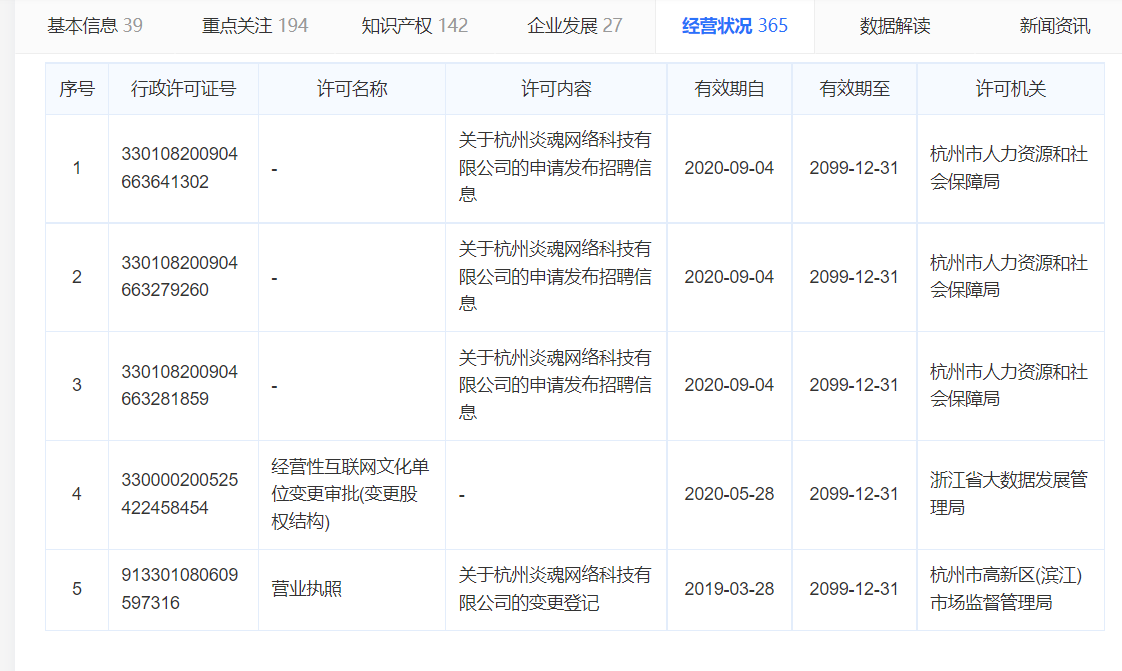Click row 2 authority 杭州市人力资源和社会保障局

pos(1009,277)
